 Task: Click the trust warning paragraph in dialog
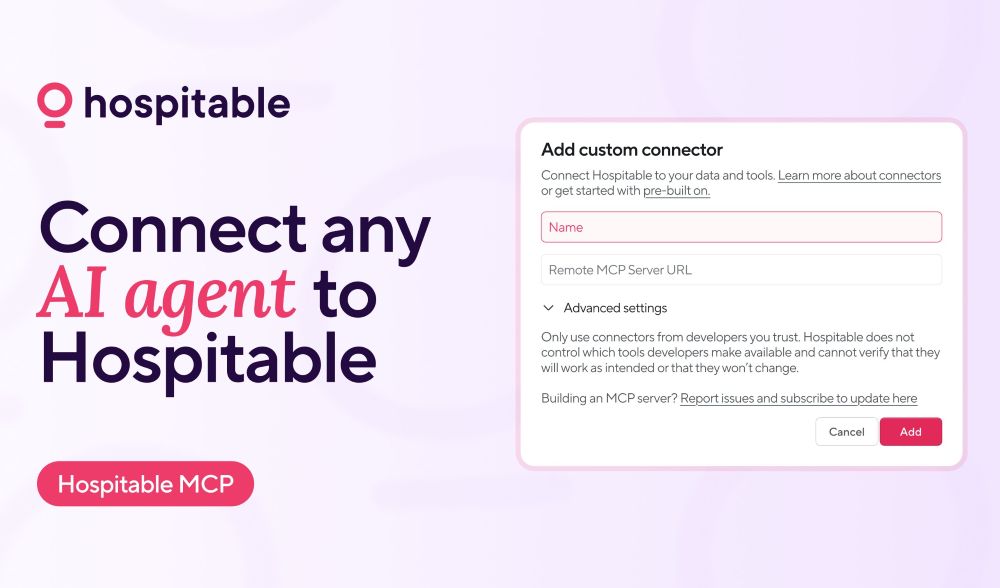coord(740,353)
